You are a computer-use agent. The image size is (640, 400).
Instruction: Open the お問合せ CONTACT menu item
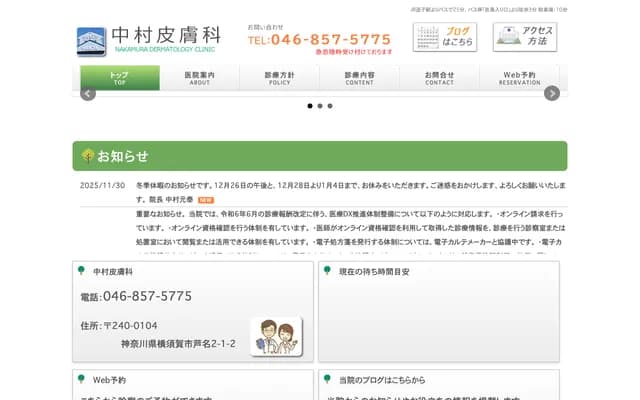439,78
